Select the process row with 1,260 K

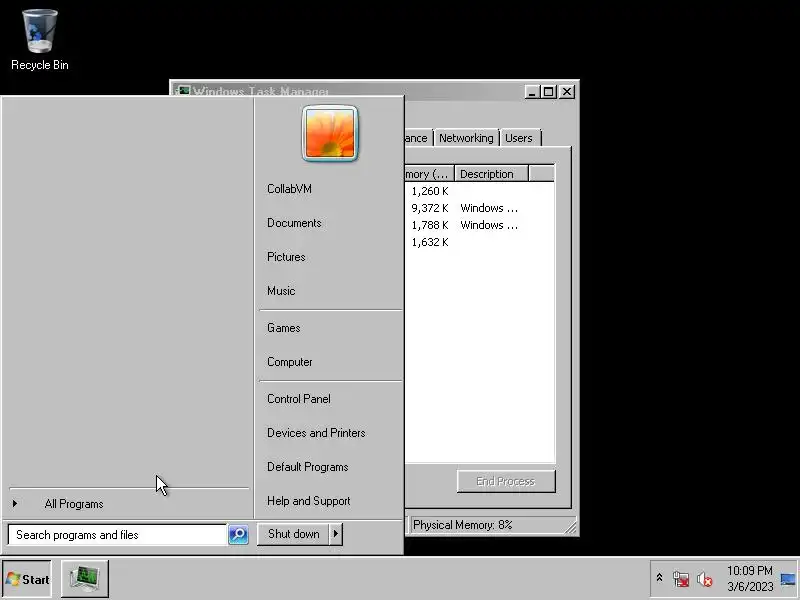(x=480, y=191)
